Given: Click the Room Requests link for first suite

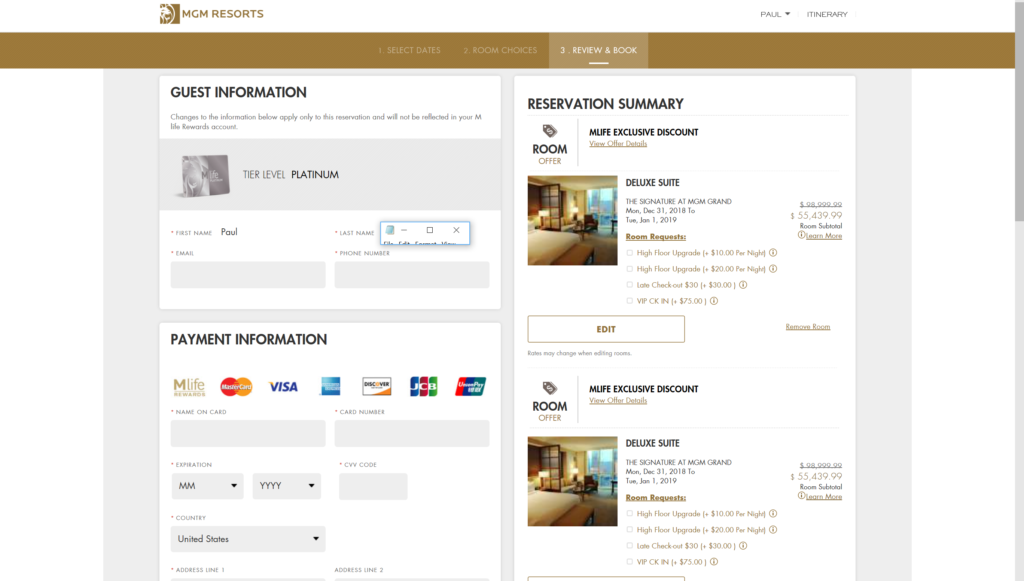Looking at the screenshot, I should click(x=656, y=236).
